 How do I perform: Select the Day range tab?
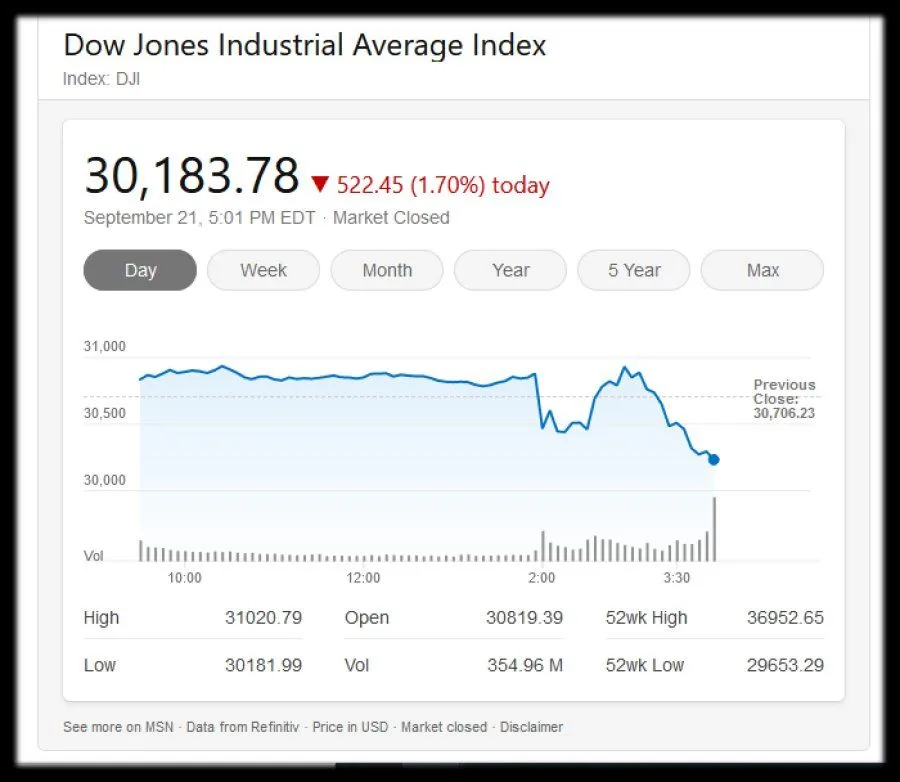point(140,270)
